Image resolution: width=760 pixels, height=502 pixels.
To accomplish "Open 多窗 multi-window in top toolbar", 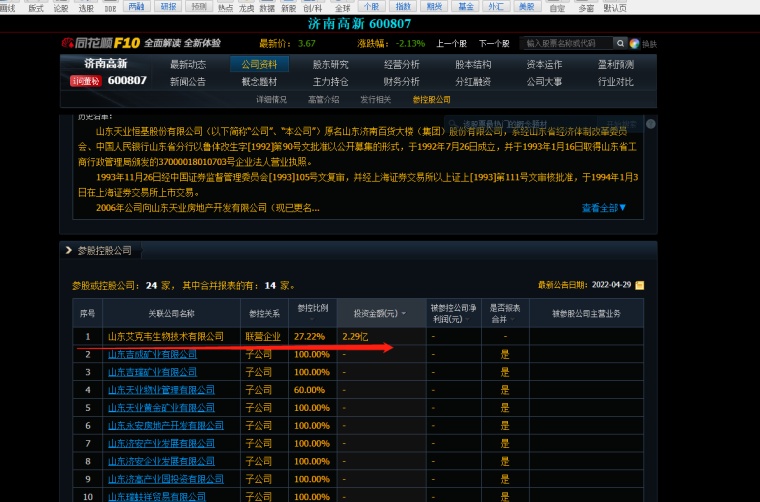I will [x=586, y=7].
